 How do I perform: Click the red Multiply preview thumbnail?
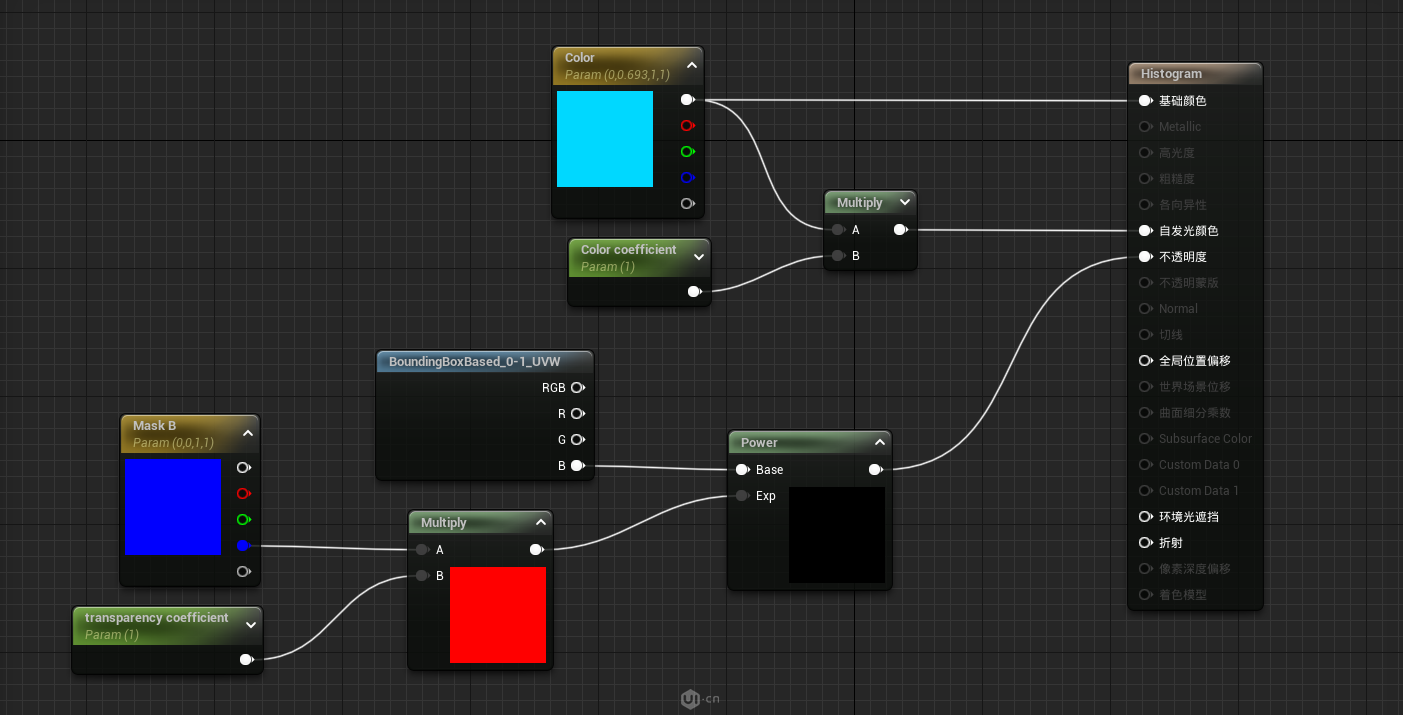(x=497, y=615)
